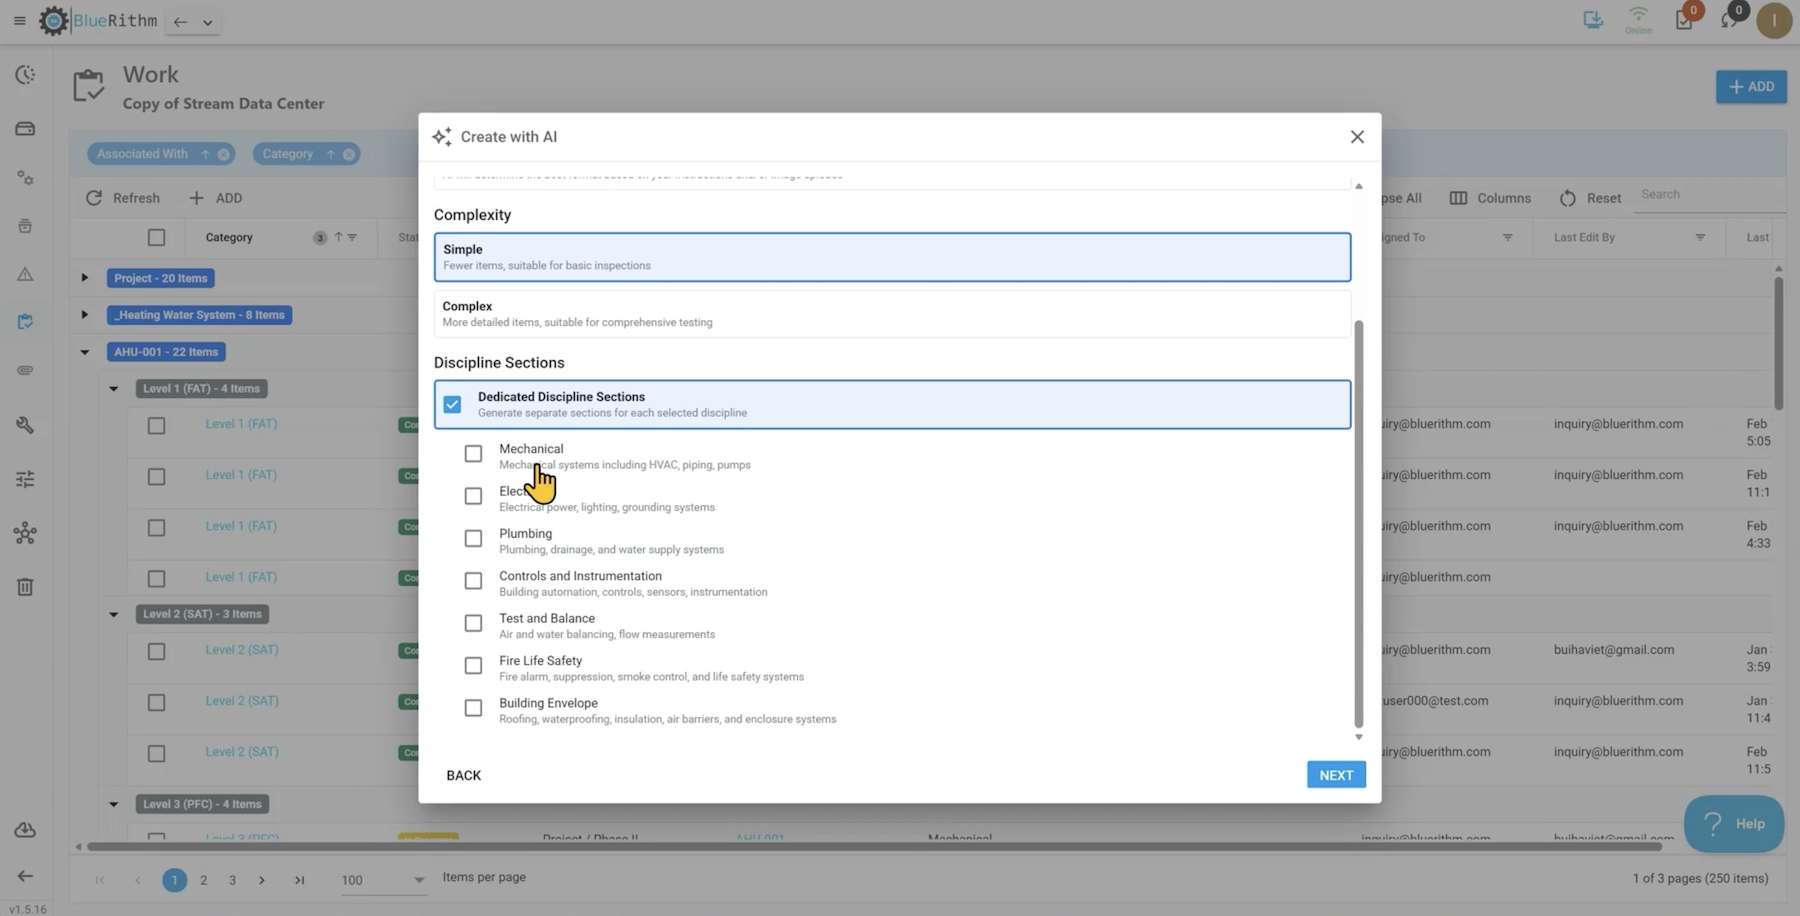The height and width of the screenshot is (916, 1800).
Task: Select the Simple complexity option
Action: 891,257
